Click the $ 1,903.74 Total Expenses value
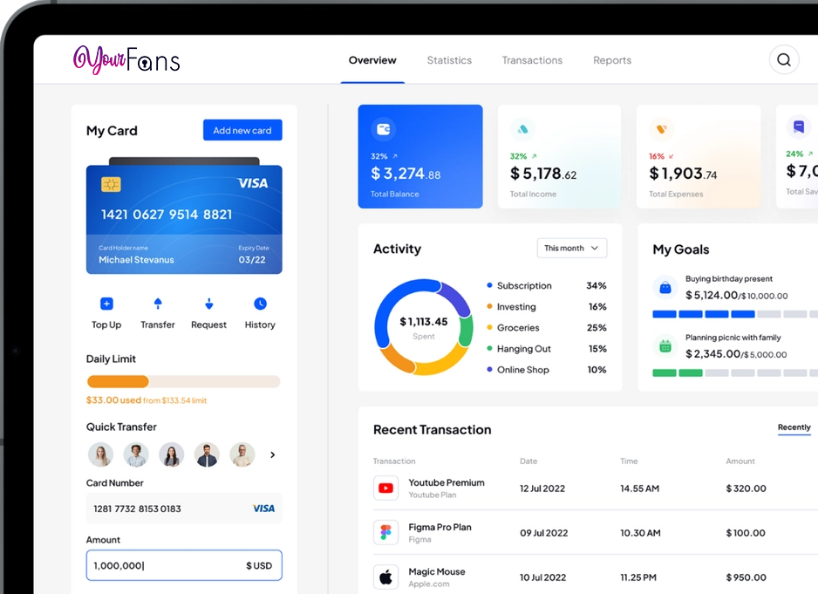The width and height of the screenshot is (818, 594). tap(682, 173)
